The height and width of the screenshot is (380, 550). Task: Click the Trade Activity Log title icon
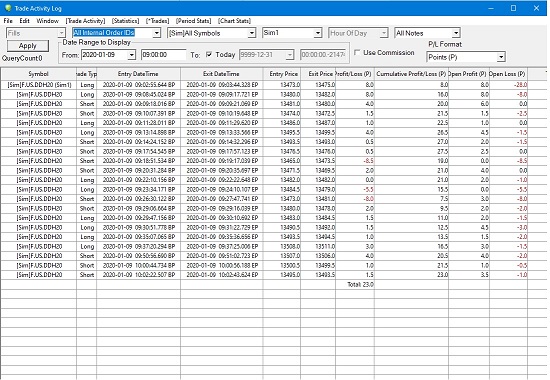click(8, 8)
